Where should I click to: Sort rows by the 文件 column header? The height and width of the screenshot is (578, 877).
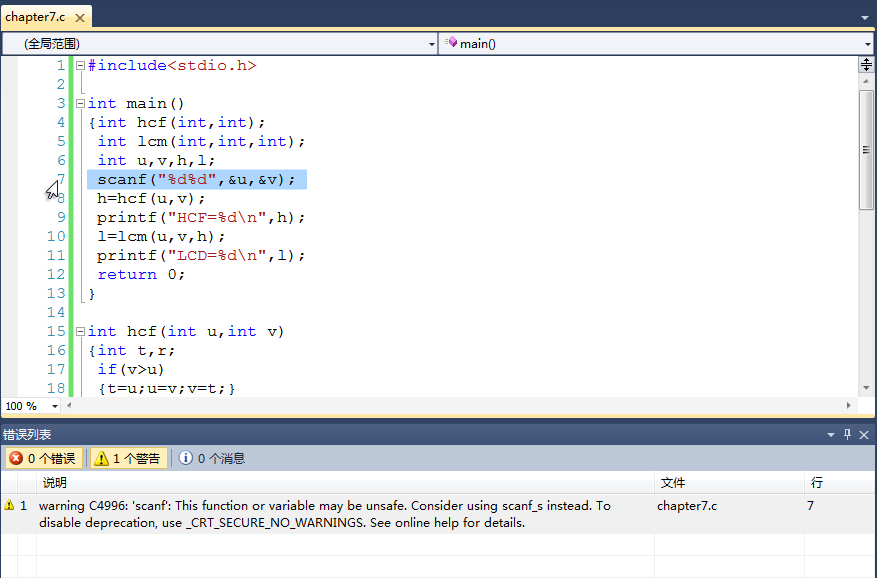click(x=674, y=482)
